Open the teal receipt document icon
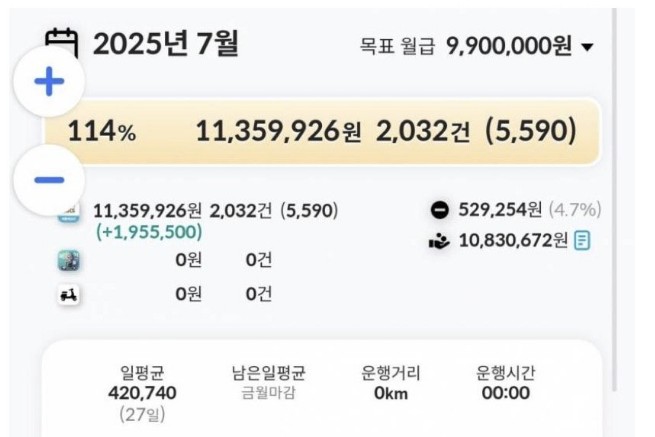The width and height of the screenshot is (655, 437). (582, 240)
